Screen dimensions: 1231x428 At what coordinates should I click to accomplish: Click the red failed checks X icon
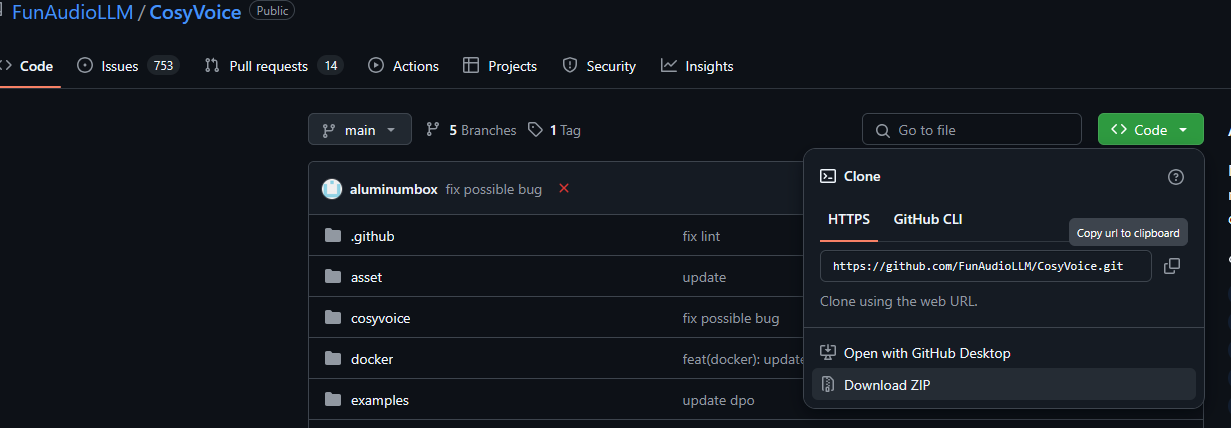tap(564, 188)
